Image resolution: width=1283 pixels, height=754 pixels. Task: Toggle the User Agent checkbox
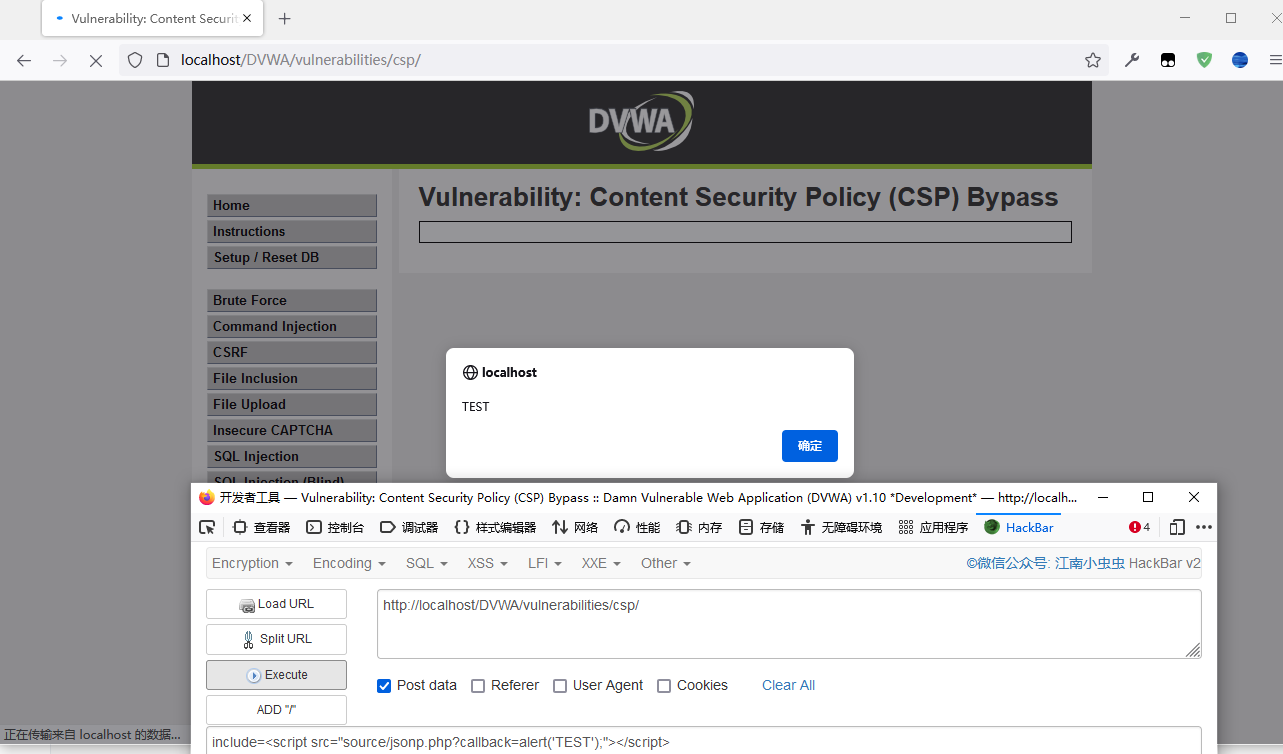point(560,686)
